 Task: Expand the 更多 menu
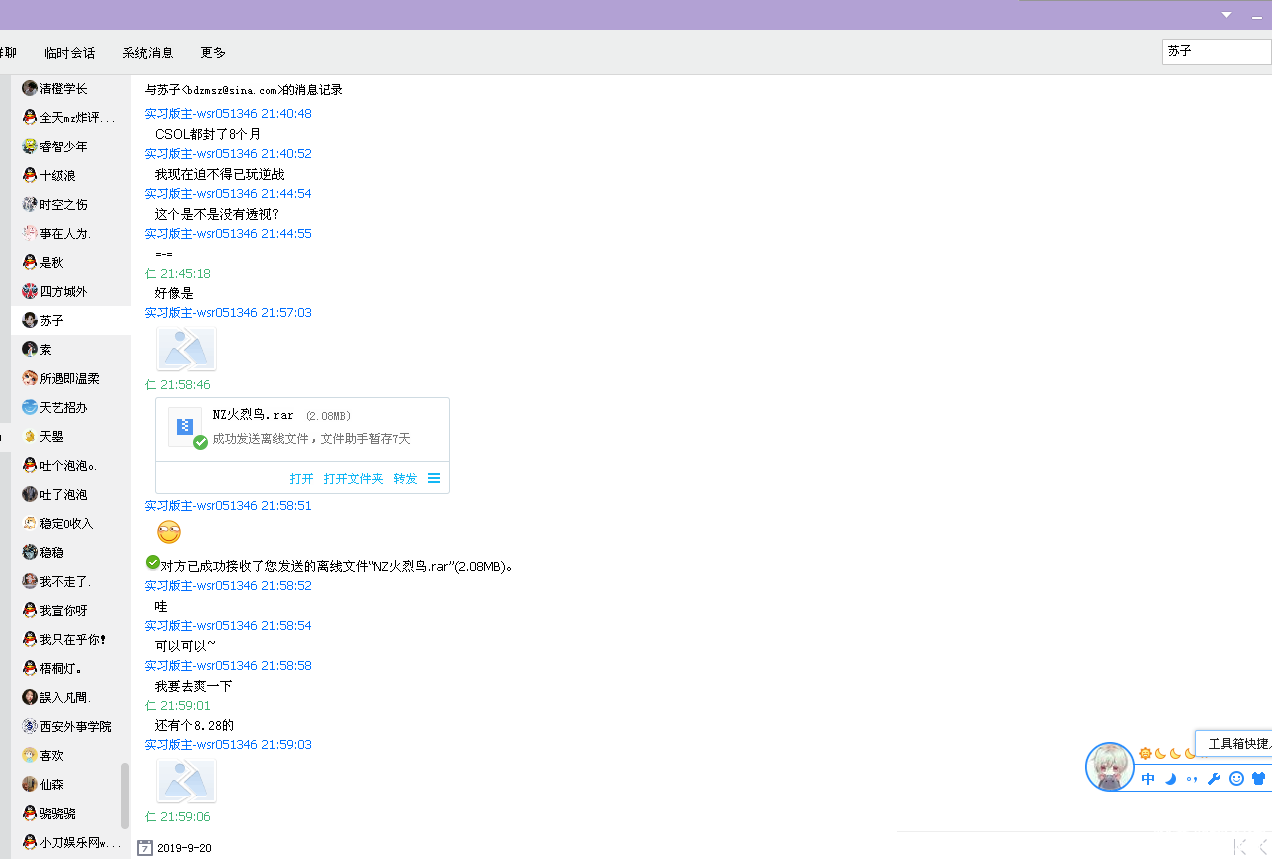213,53
